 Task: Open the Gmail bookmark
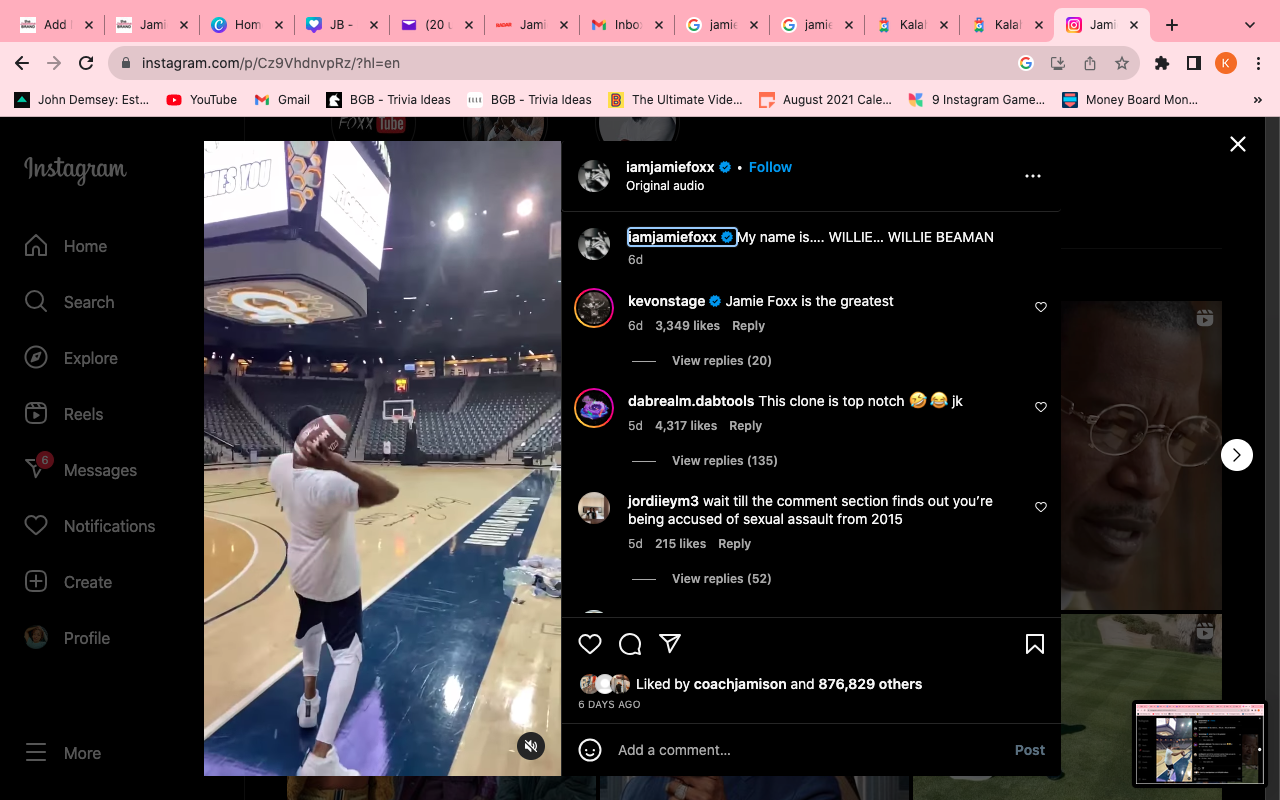click(x=282, y=100)
